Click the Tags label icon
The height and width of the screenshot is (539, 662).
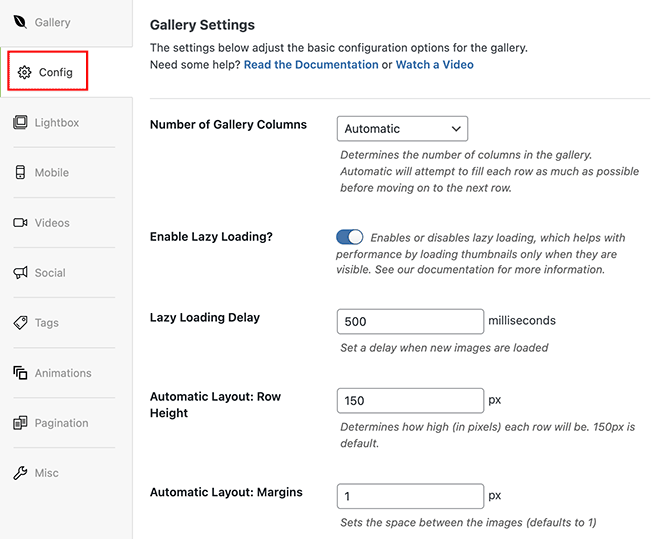tap(20, 323)
